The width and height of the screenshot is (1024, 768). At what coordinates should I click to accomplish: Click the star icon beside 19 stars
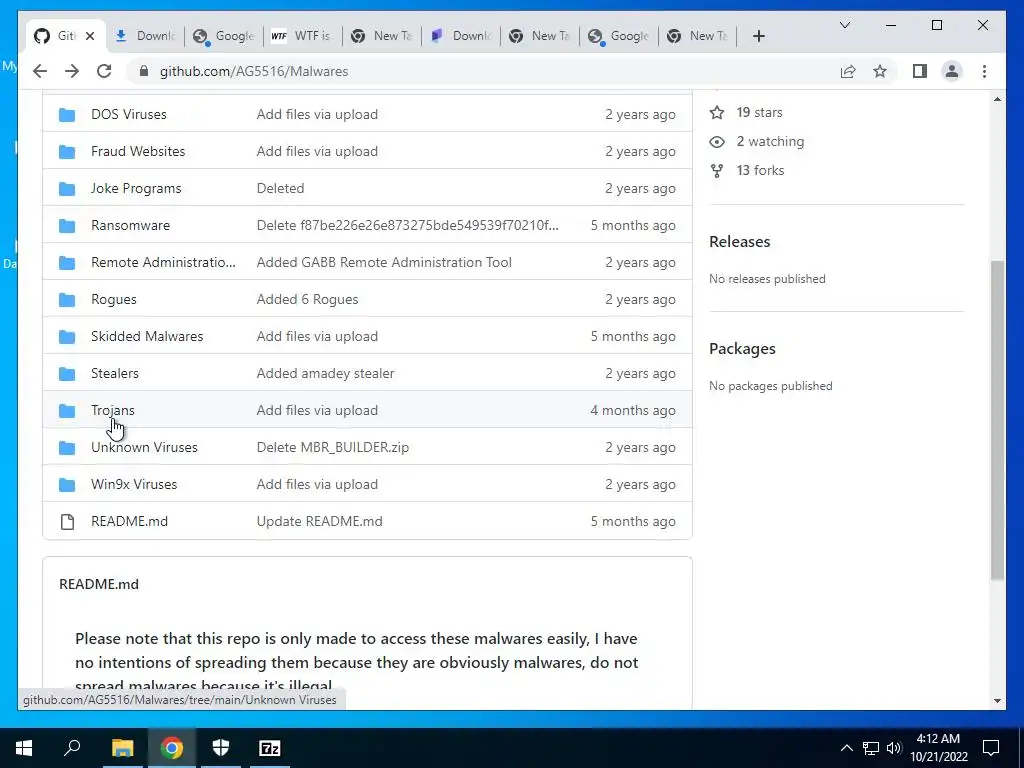(x=717, y=112)
